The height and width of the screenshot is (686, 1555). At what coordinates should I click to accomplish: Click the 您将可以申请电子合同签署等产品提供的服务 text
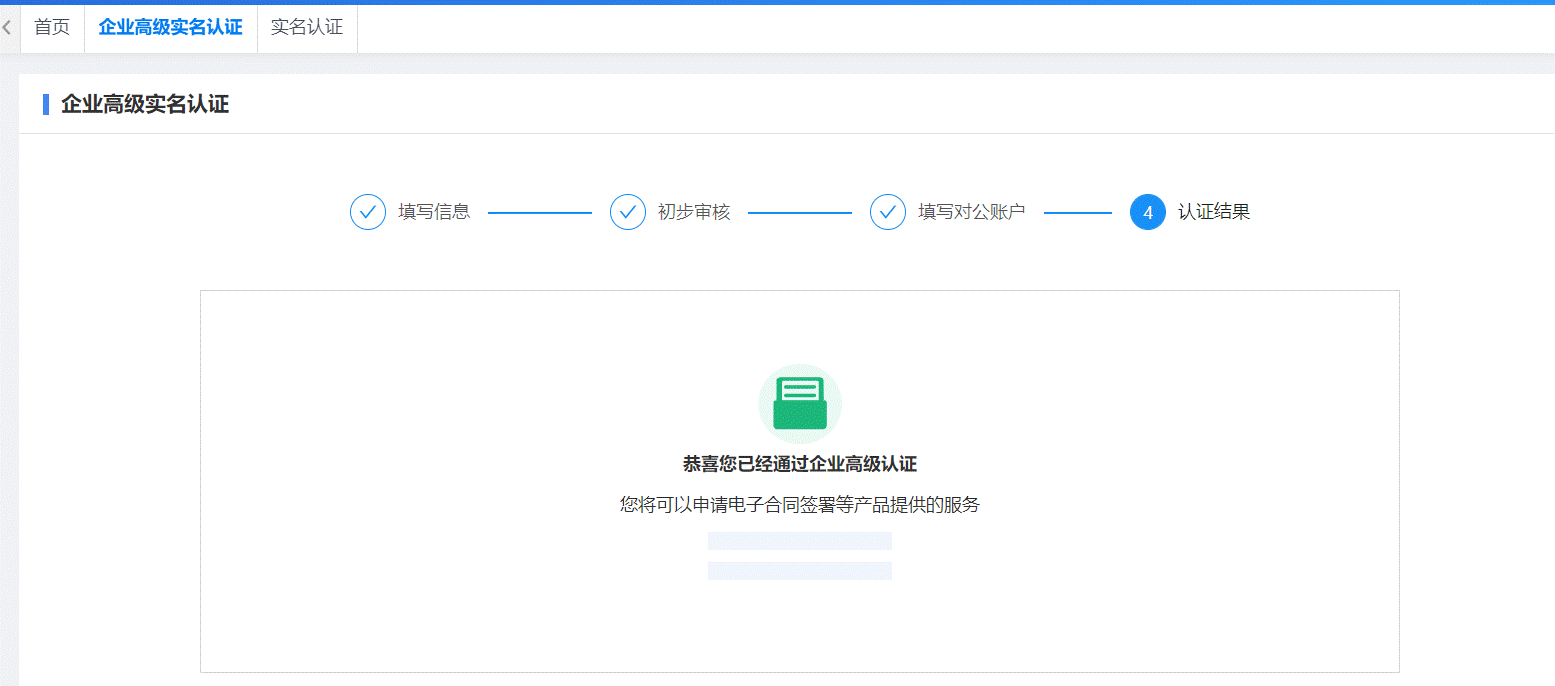(800, 505)
